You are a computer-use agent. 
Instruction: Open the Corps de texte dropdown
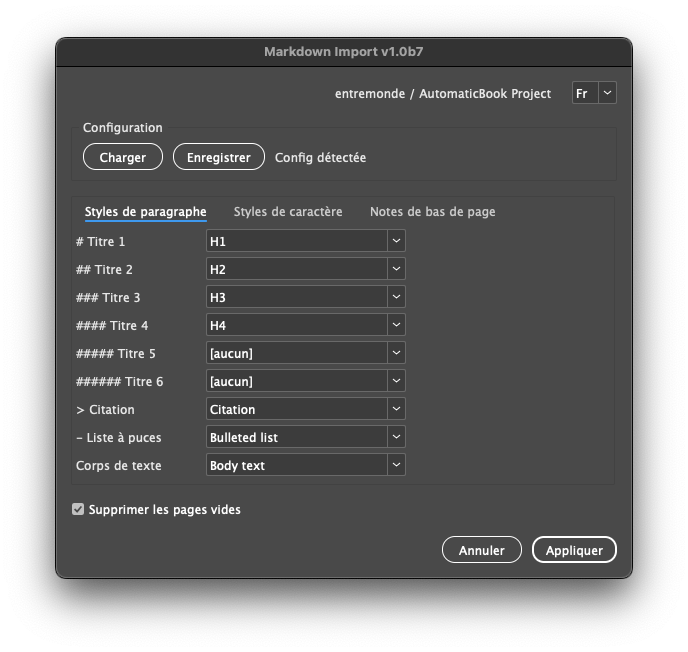396,465
